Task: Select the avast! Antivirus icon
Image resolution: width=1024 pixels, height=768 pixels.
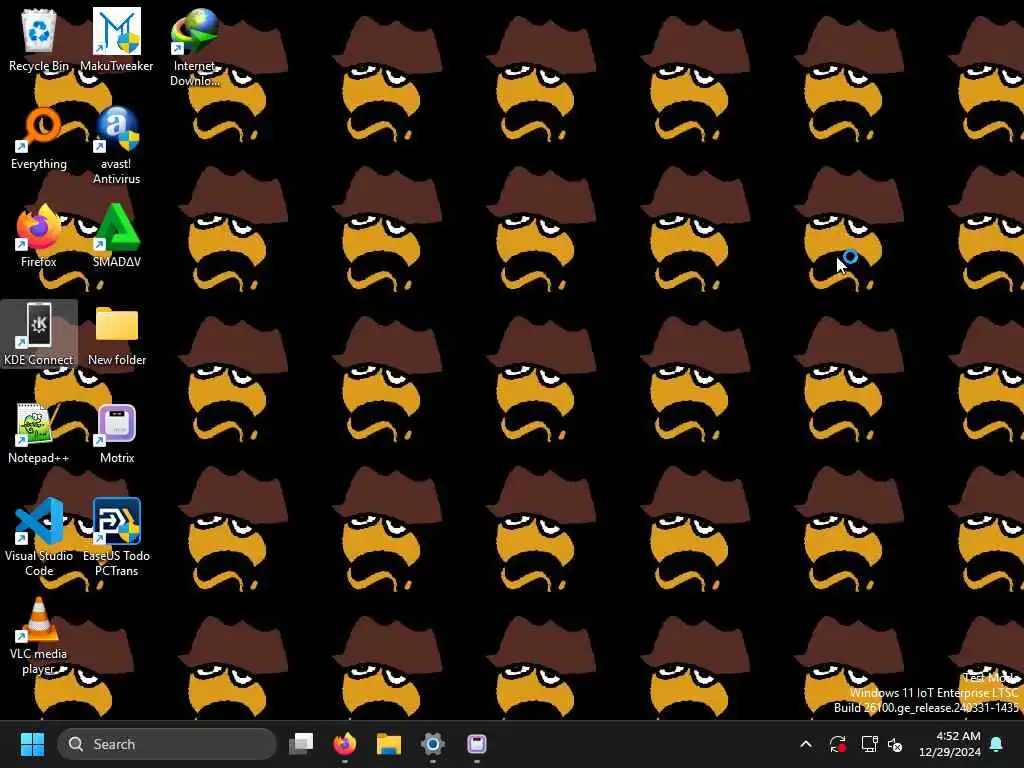Action: pos(116,146)
